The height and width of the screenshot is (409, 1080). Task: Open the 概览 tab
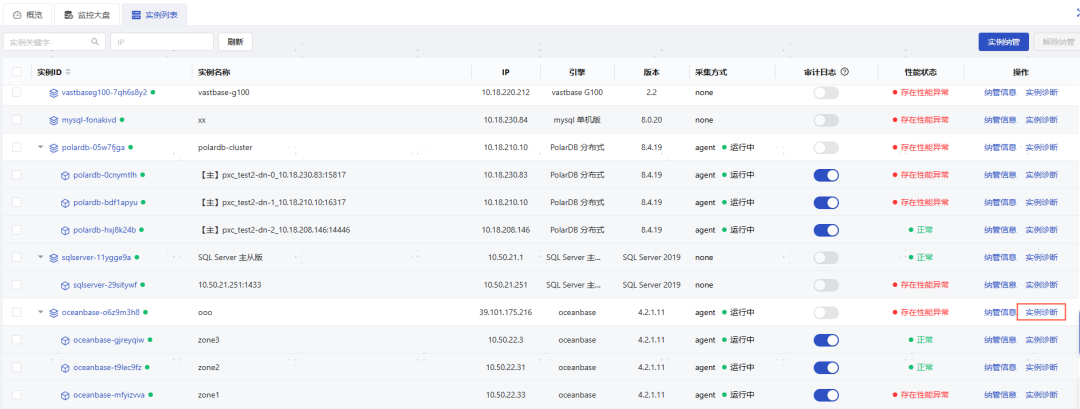pyautogui.click(x=27, y=15)
